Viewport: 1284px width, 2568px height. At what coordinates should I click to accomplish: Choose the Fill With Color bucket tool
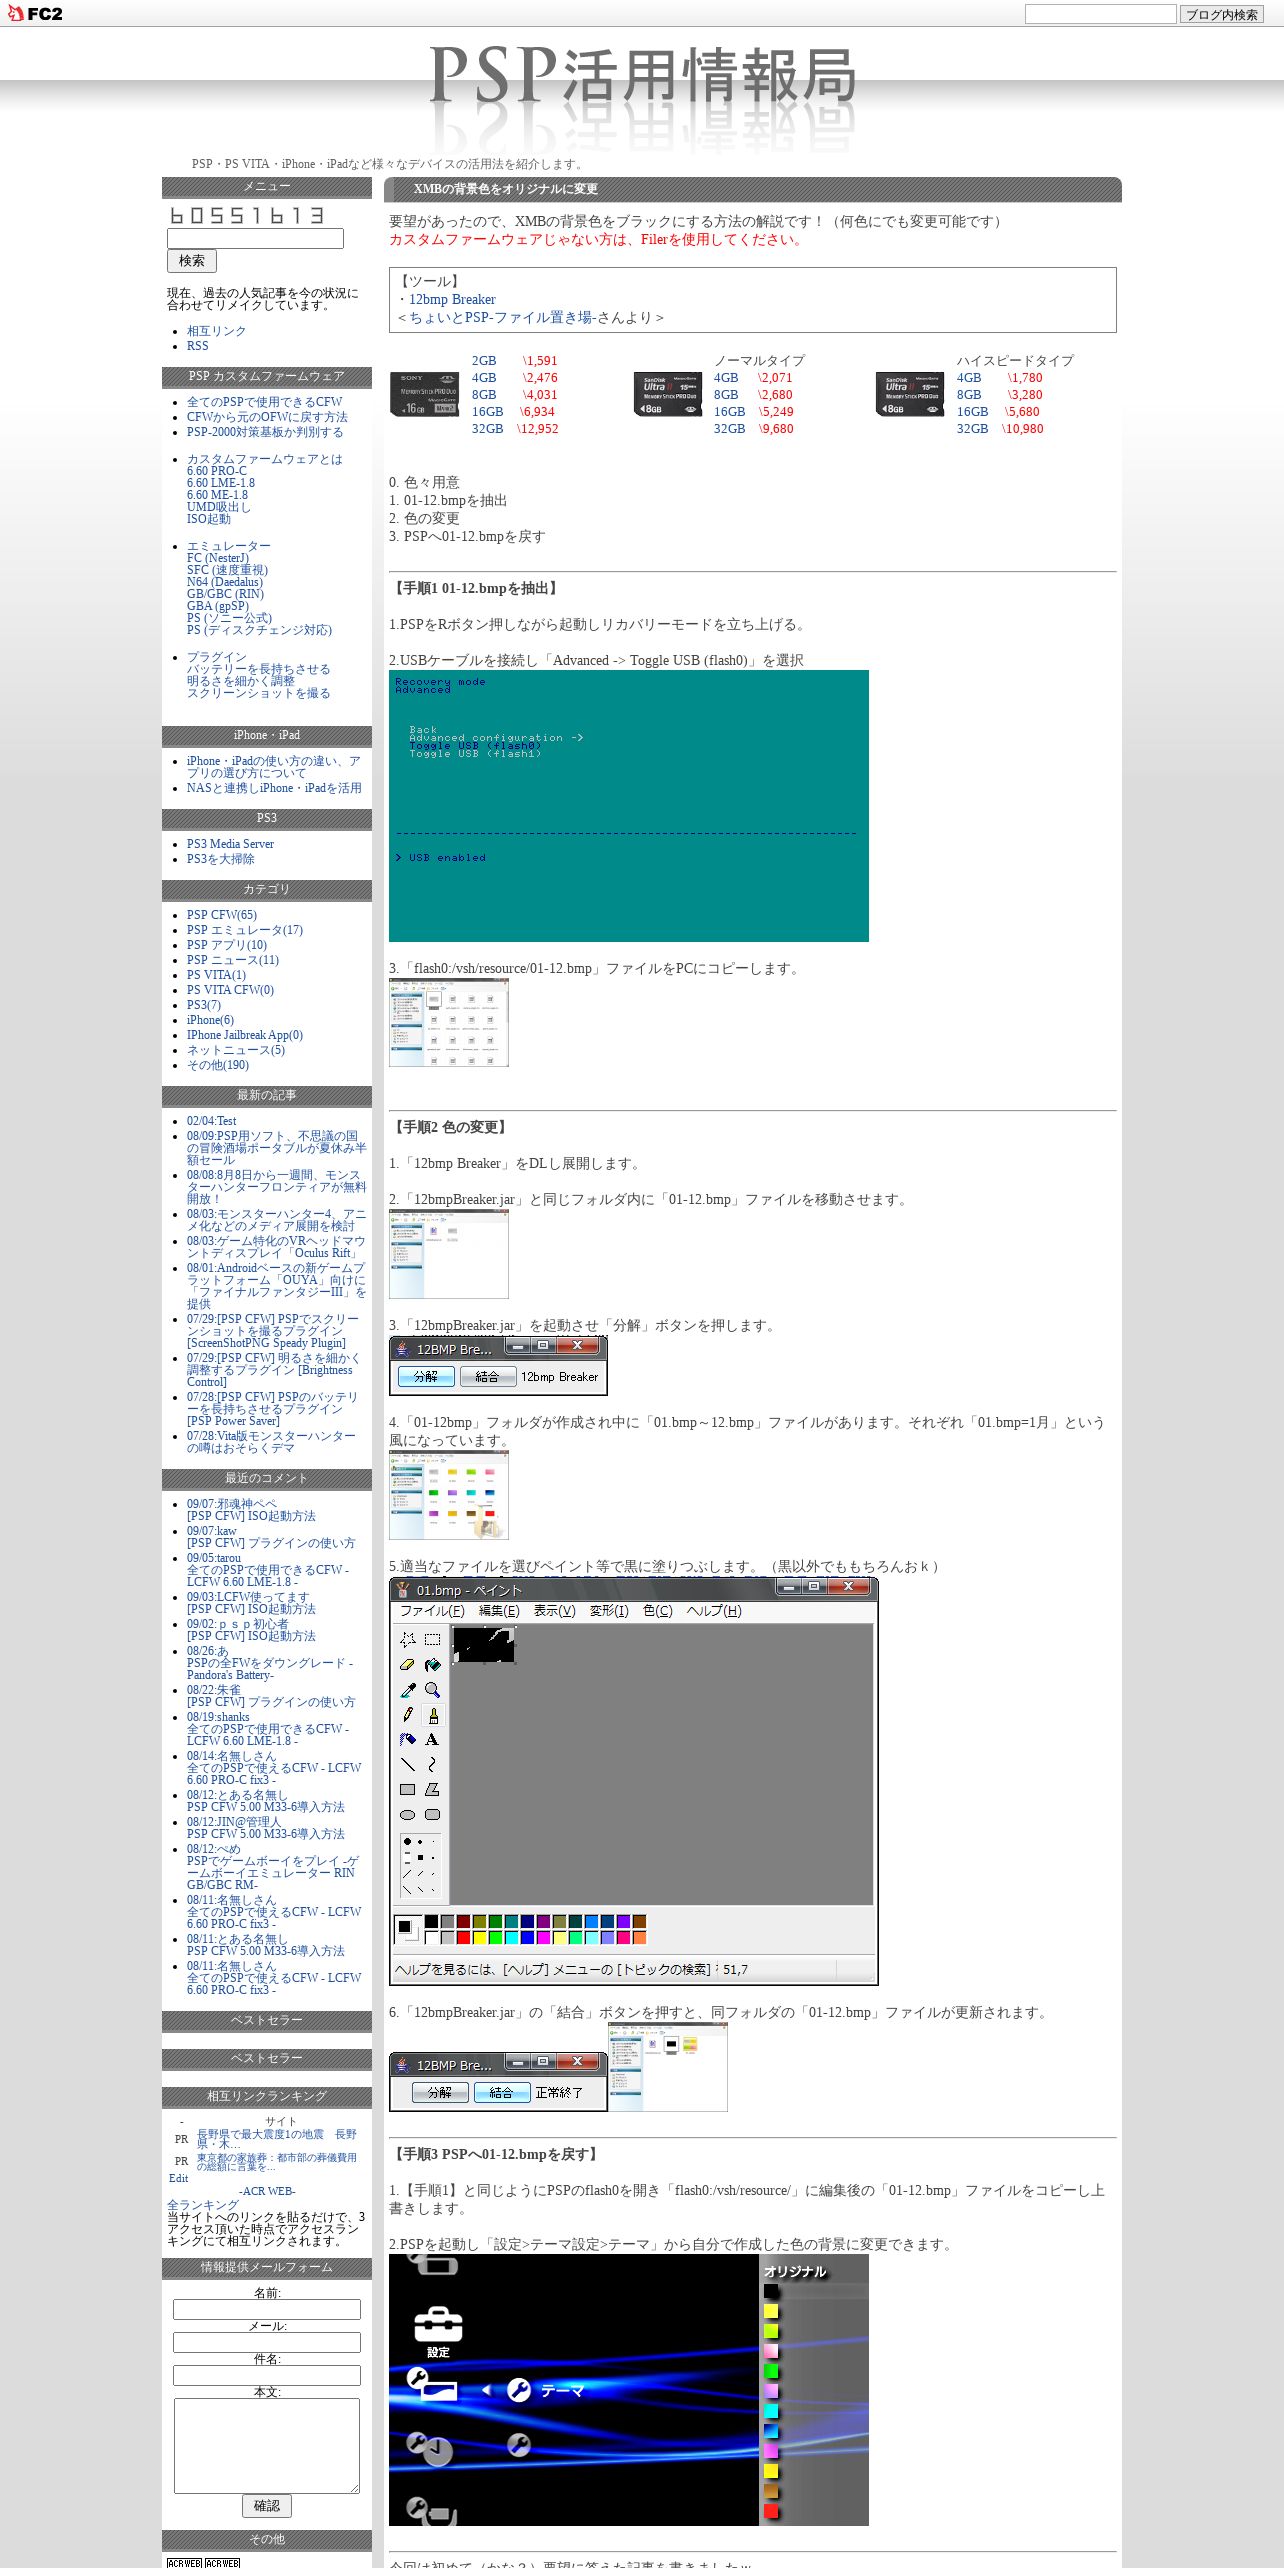pyautogui.click(x=432, y=1665)
